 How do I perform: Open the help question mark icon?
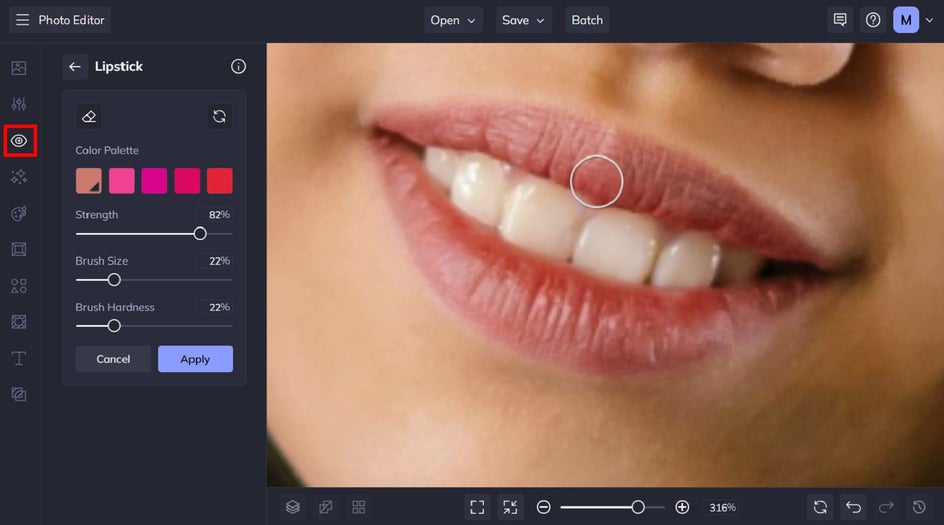(873, 20)
